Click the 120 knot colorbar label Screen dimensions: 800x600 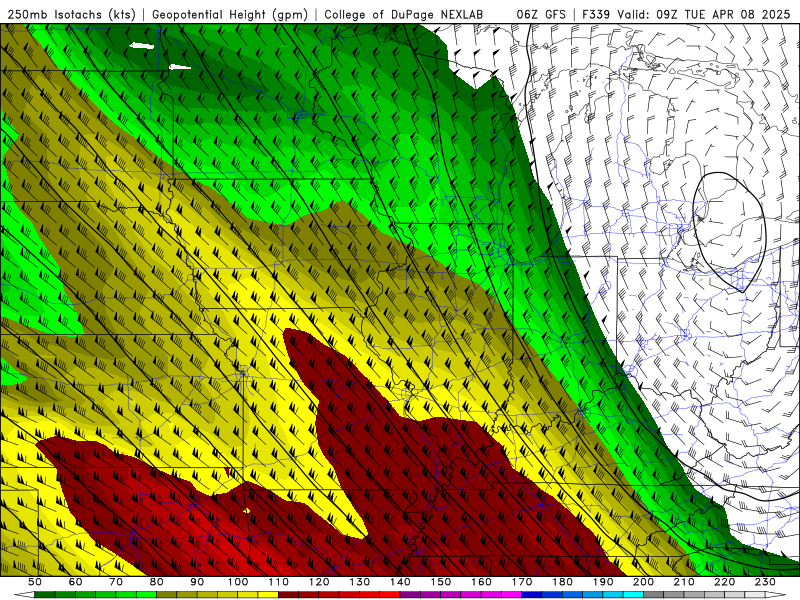319,582
